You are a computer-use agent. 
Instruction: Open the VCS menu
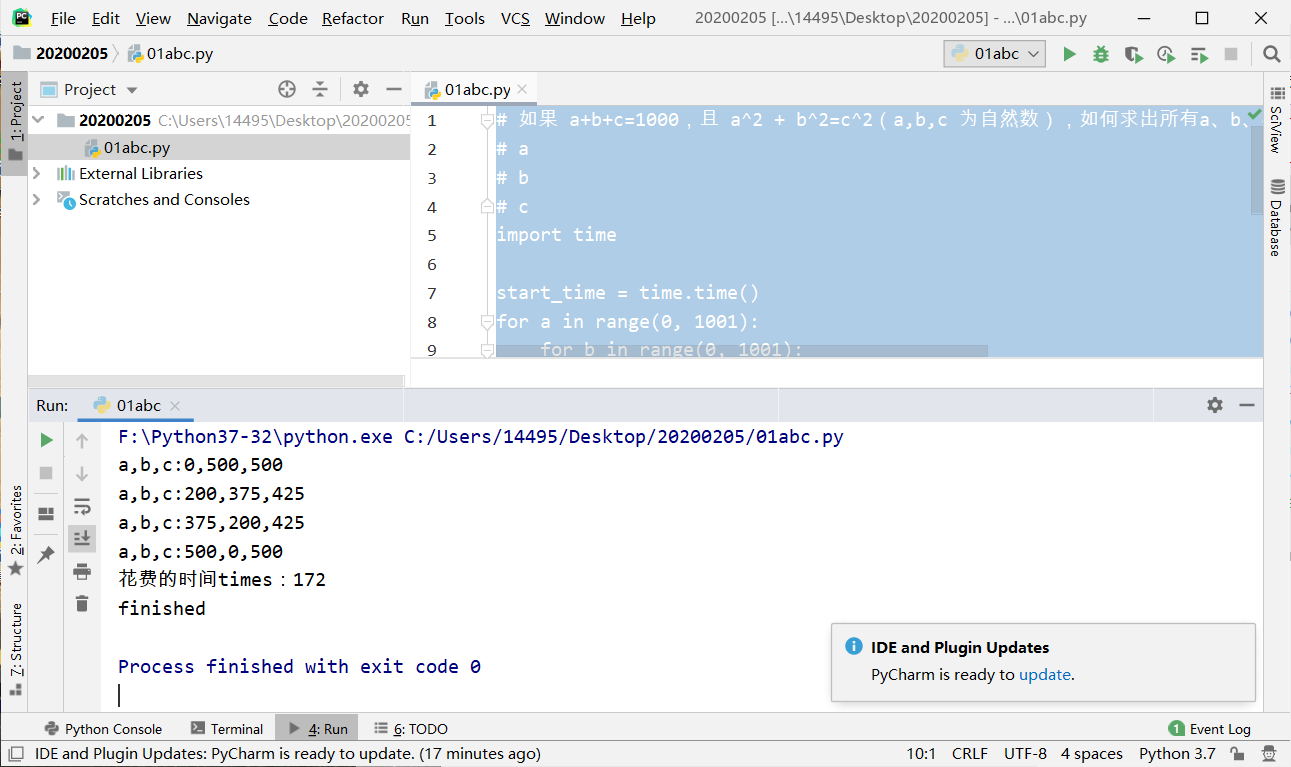515,19
